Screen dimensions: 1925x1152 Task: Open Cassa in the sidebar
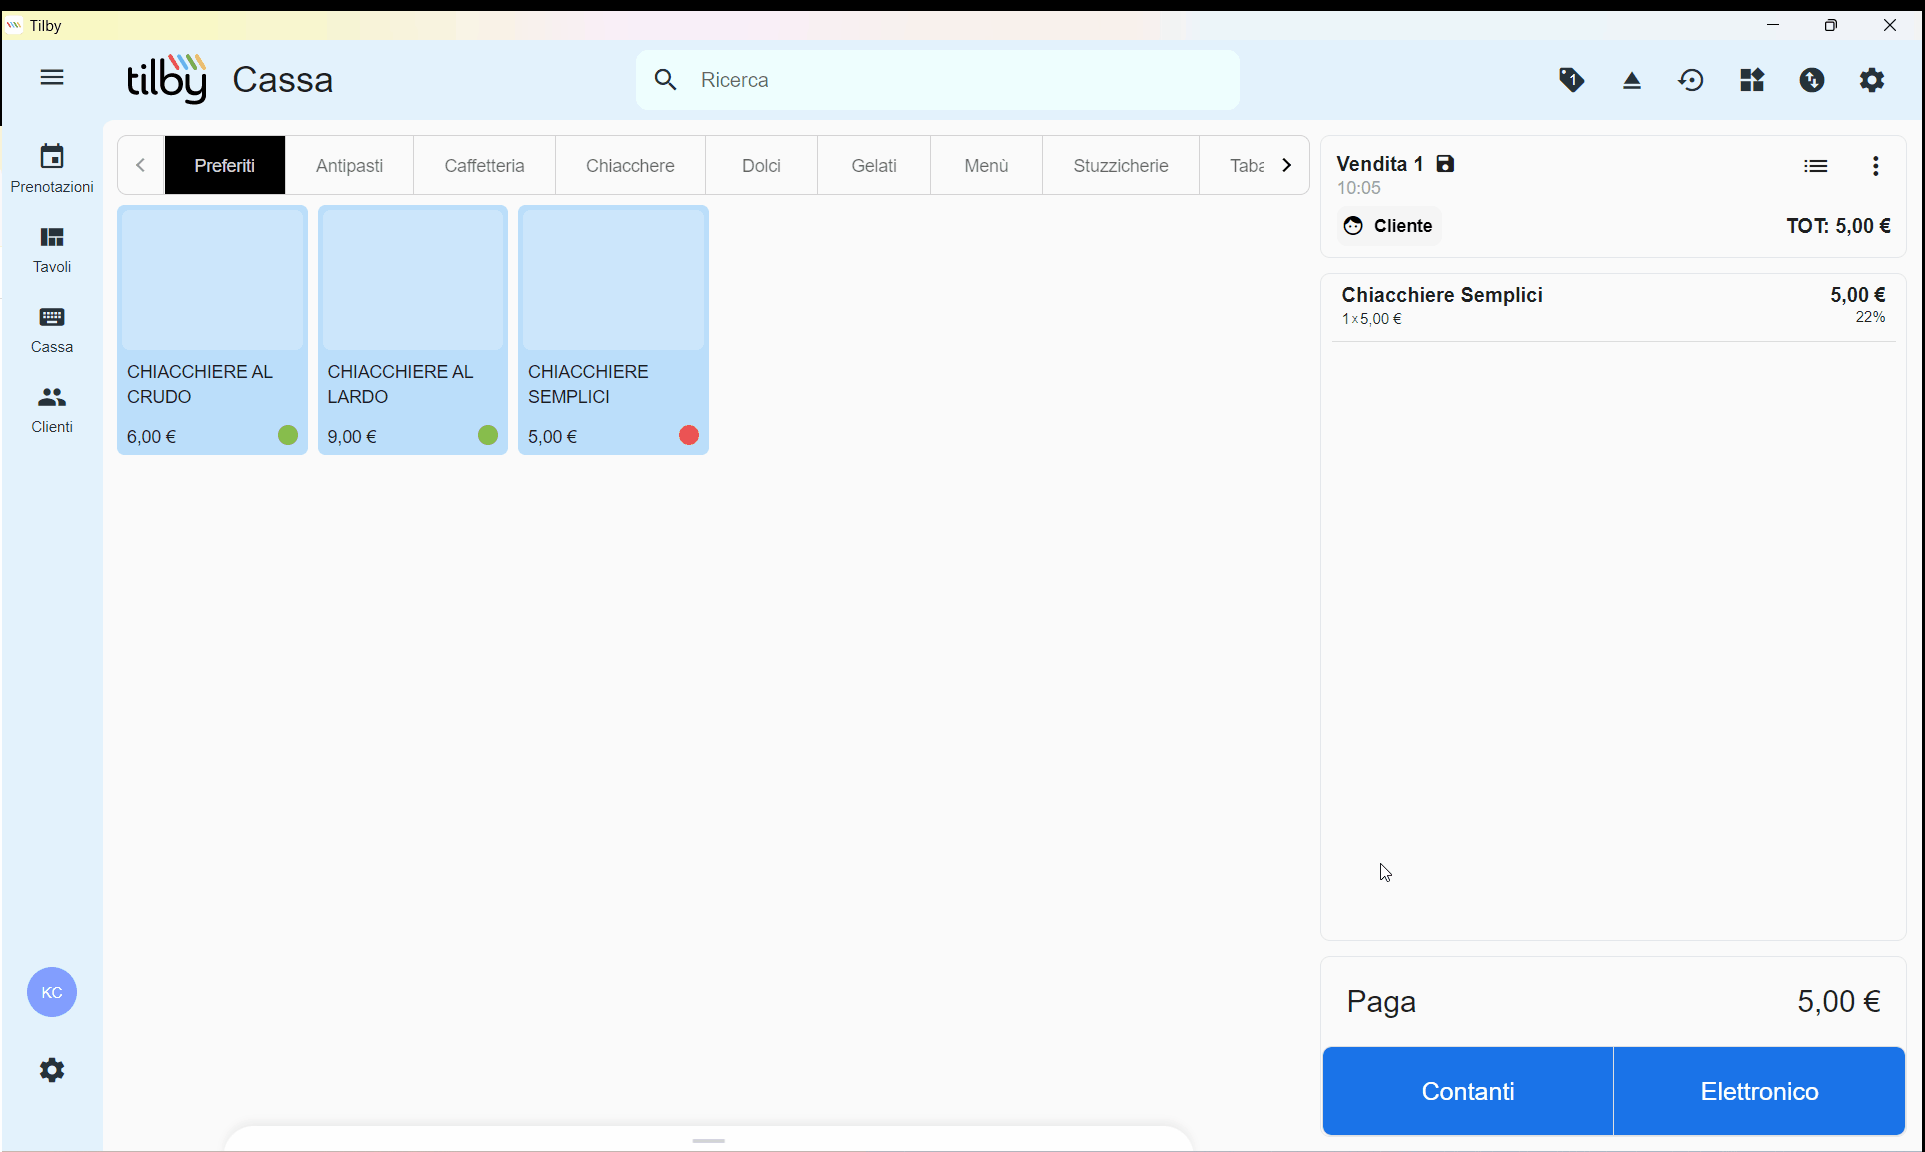(52, 329)
